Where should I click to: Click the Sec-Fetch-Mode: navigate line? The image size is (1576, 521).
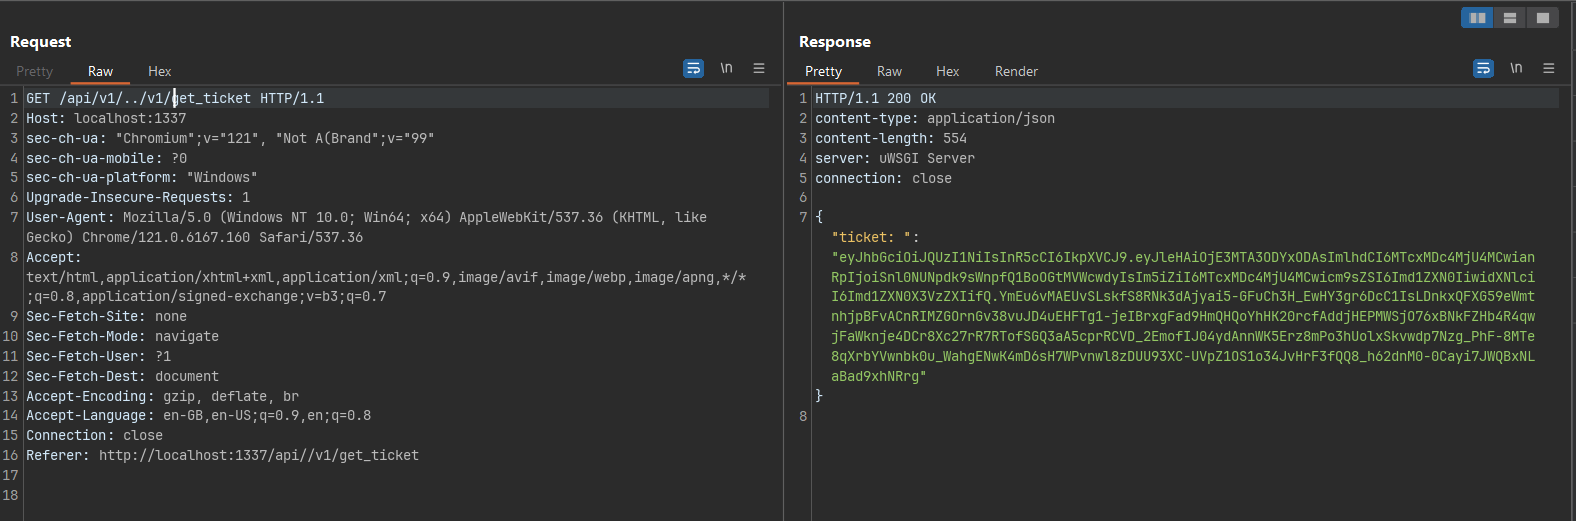122,336
